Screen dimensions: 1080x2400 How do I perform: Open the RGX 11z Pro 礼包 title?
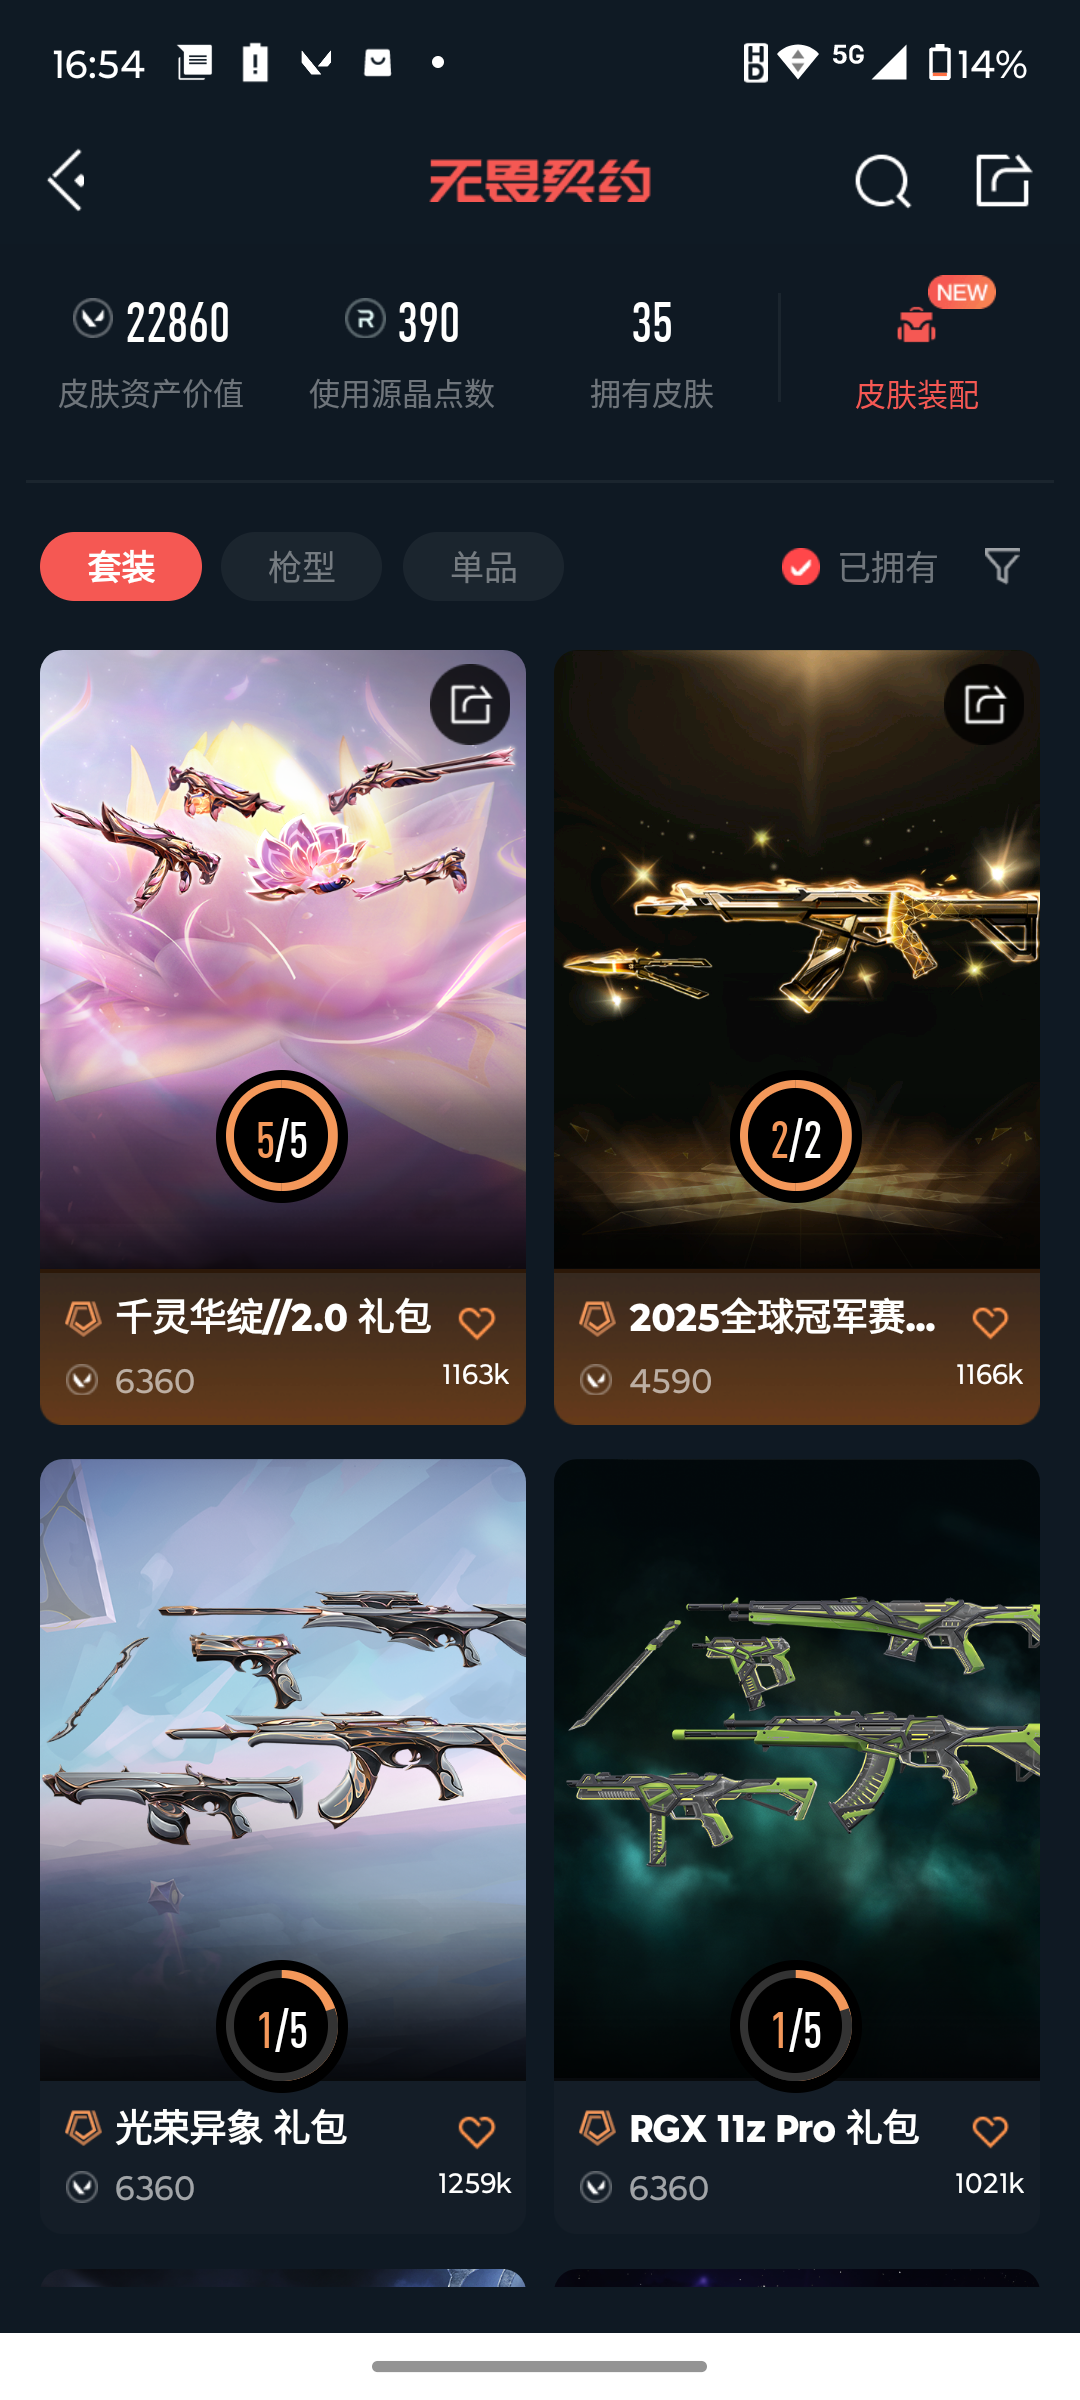point(774,2128)
